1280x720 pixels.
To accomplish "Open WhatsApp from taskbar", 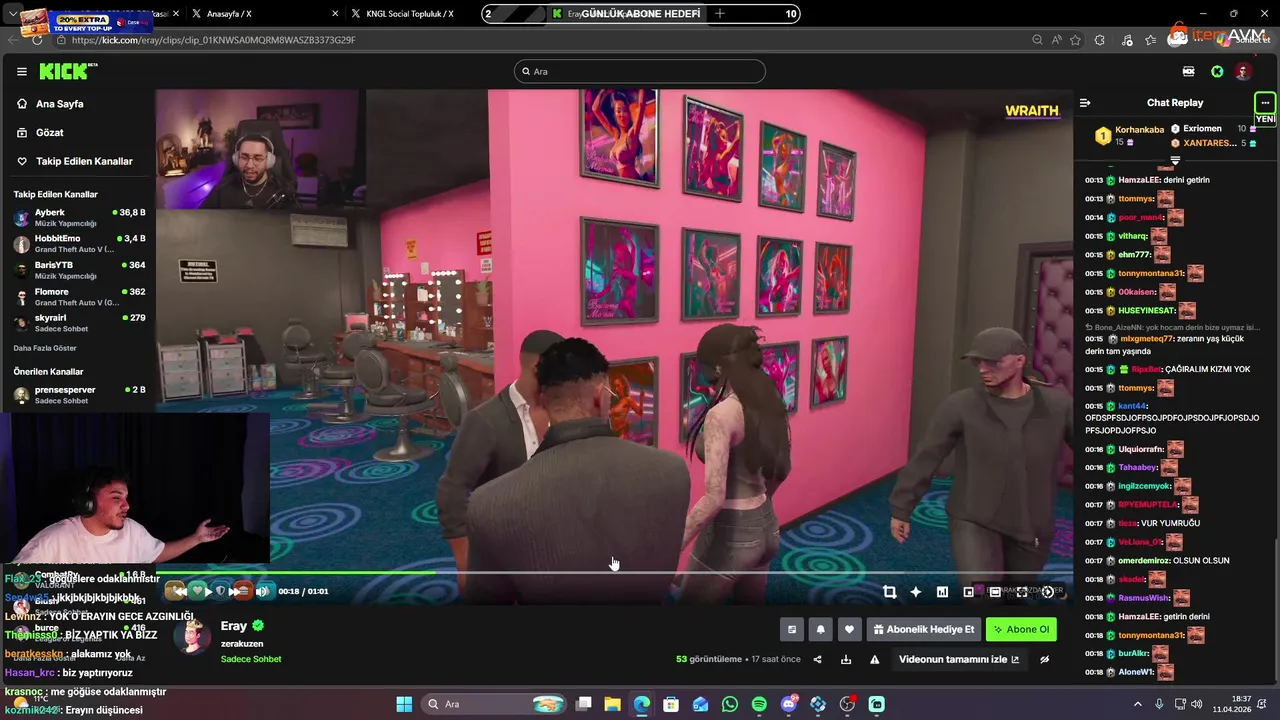I will coord(730,704).
